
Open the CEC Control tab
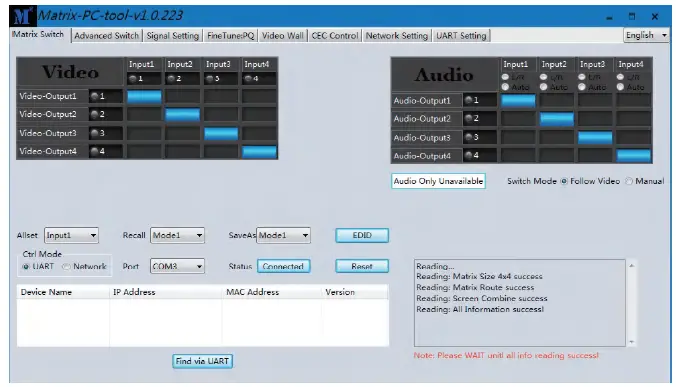(335, 36)
